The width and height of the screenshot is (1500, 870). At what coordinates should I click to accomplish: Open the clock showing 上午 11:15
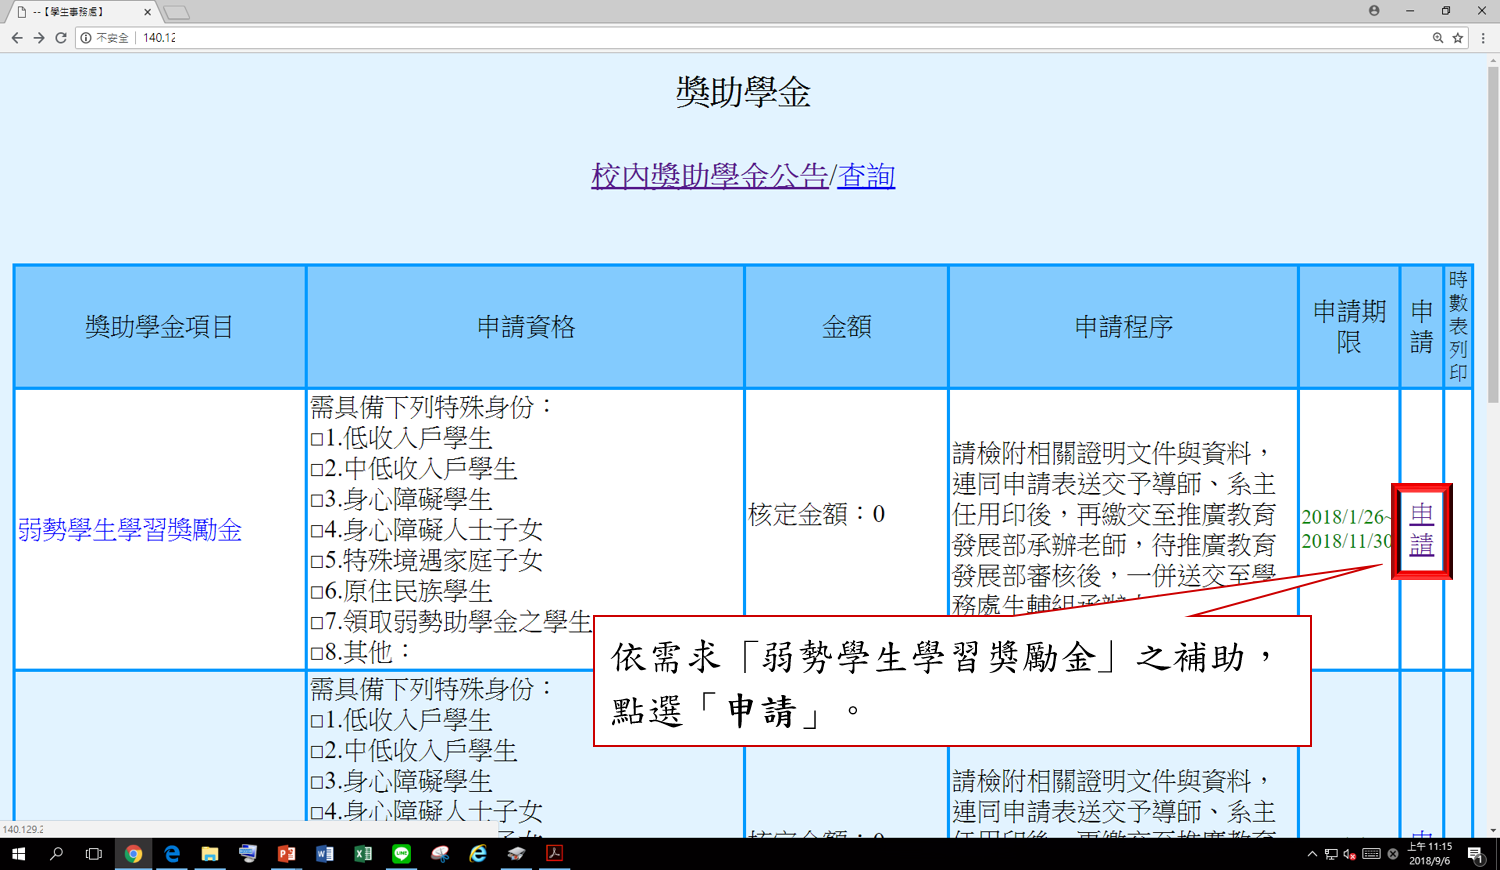click(x=1430, y=854)
